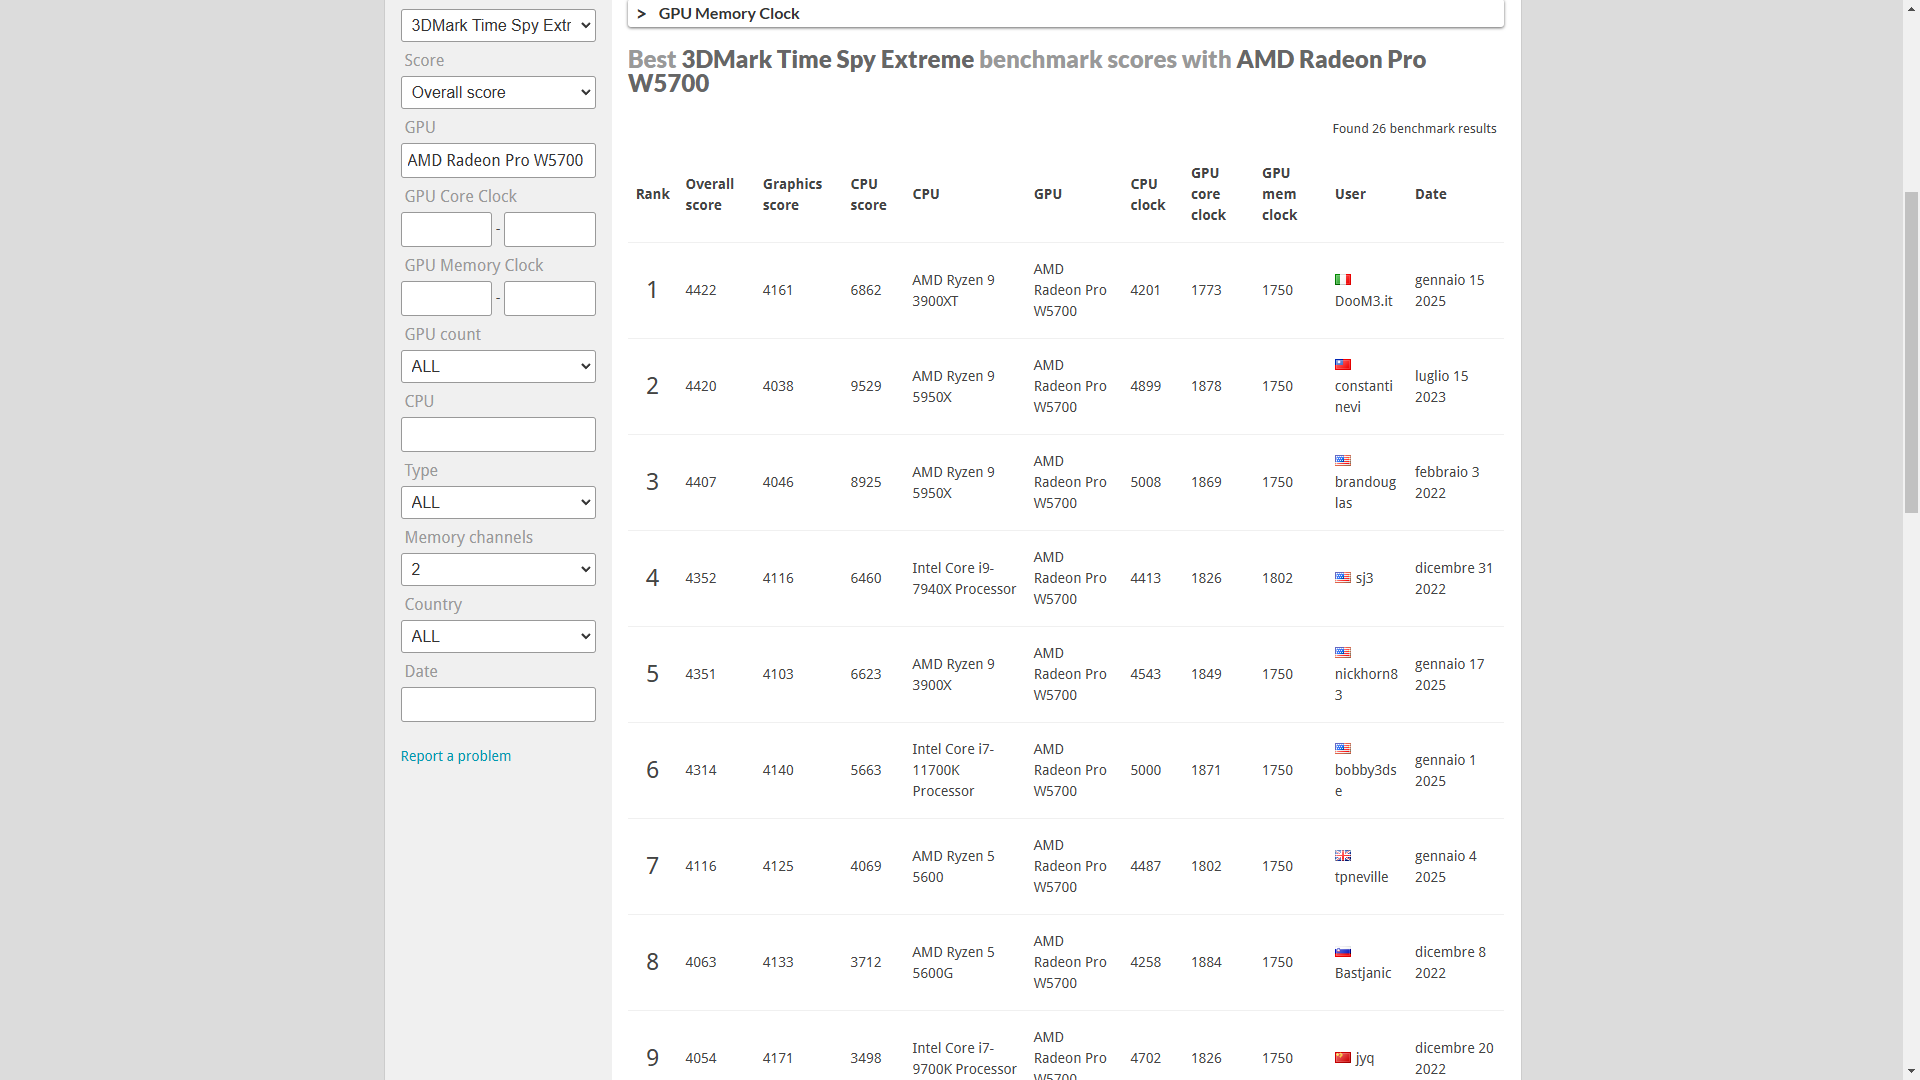Click US flag icon beside sj3

[x=1343, y=578]
